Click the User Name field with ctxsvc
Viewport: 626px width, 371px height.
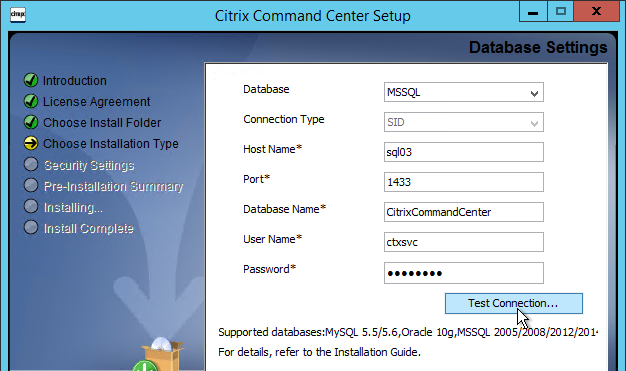click(x=464, y=242)
